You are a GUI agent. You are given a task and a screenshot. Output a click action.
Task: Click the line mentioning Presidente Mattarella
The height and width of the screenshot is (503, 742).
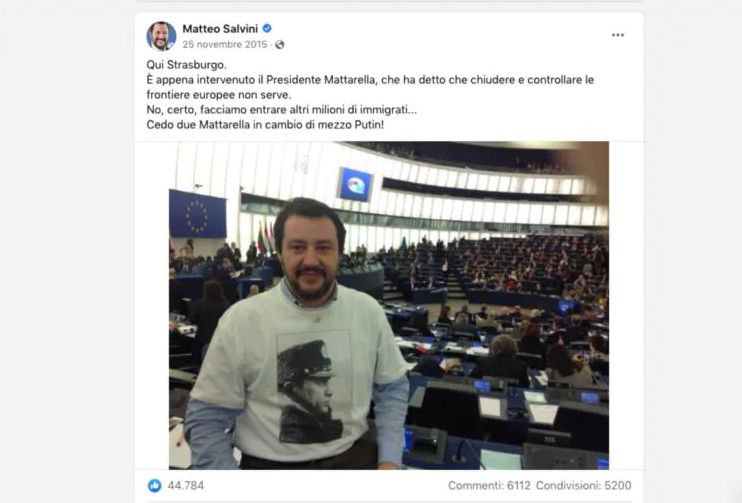click(370, 79)
